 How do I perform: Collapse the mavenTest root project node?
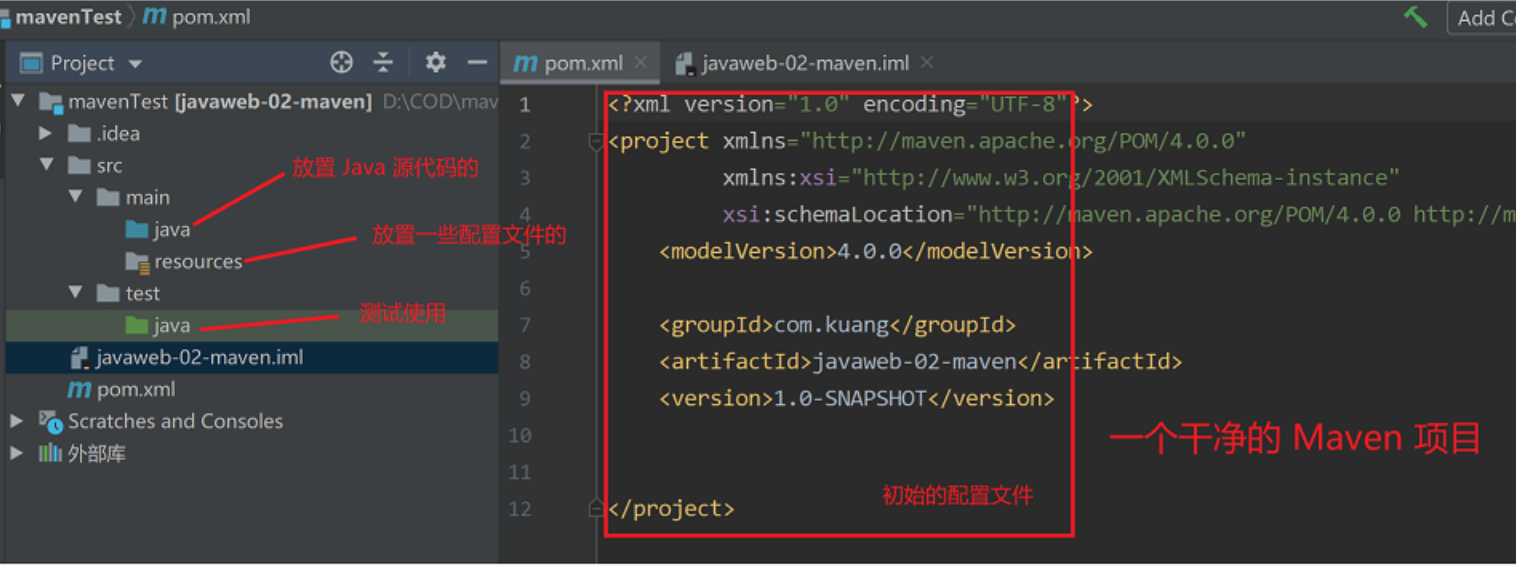tap(18, 101)
